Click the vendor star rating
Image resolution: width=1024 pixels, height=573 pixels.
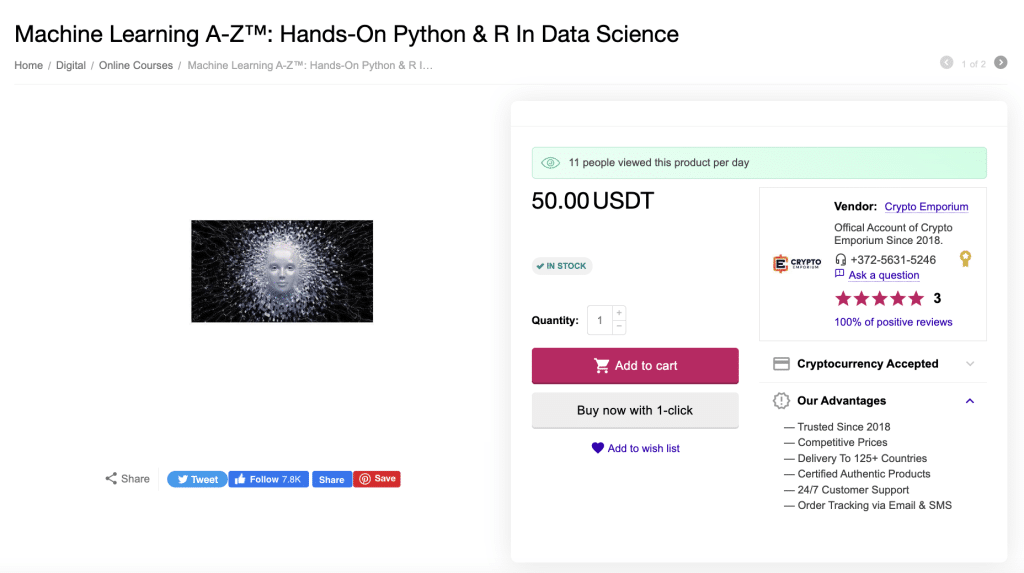coord(880,299)
